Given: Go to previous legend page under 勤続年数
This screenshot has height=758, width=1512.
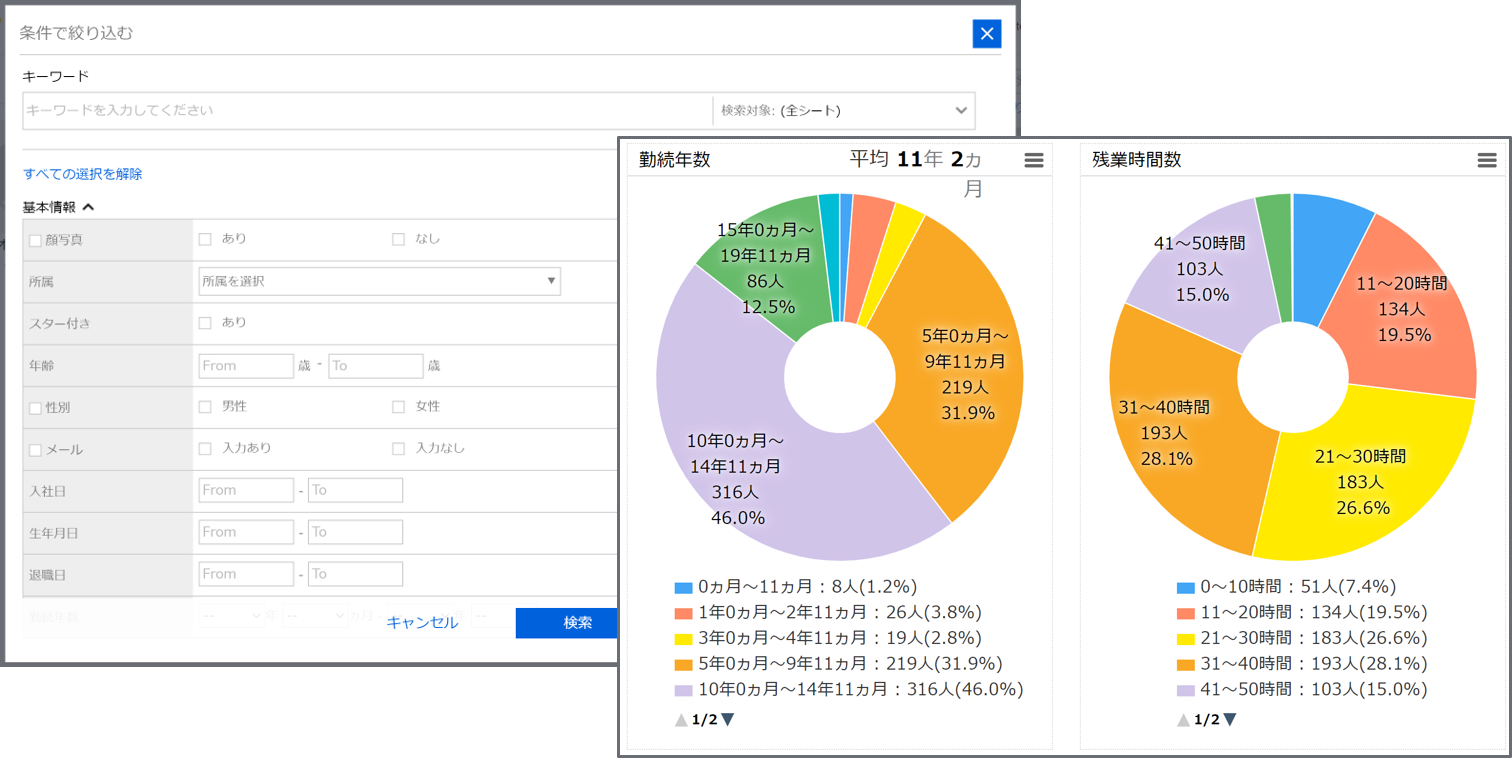Looking at the screenshot, I should click(681, 719).
